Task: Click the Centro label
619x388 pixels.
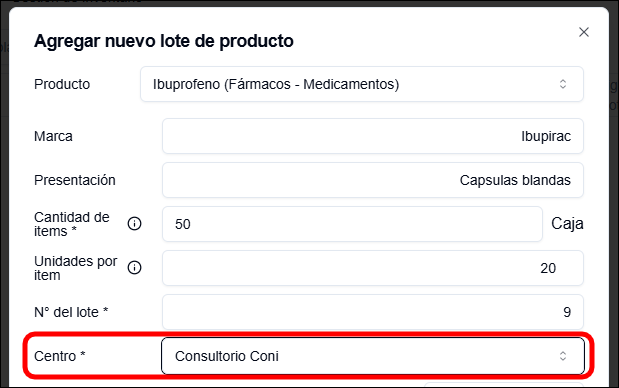Action: point(60,356)
